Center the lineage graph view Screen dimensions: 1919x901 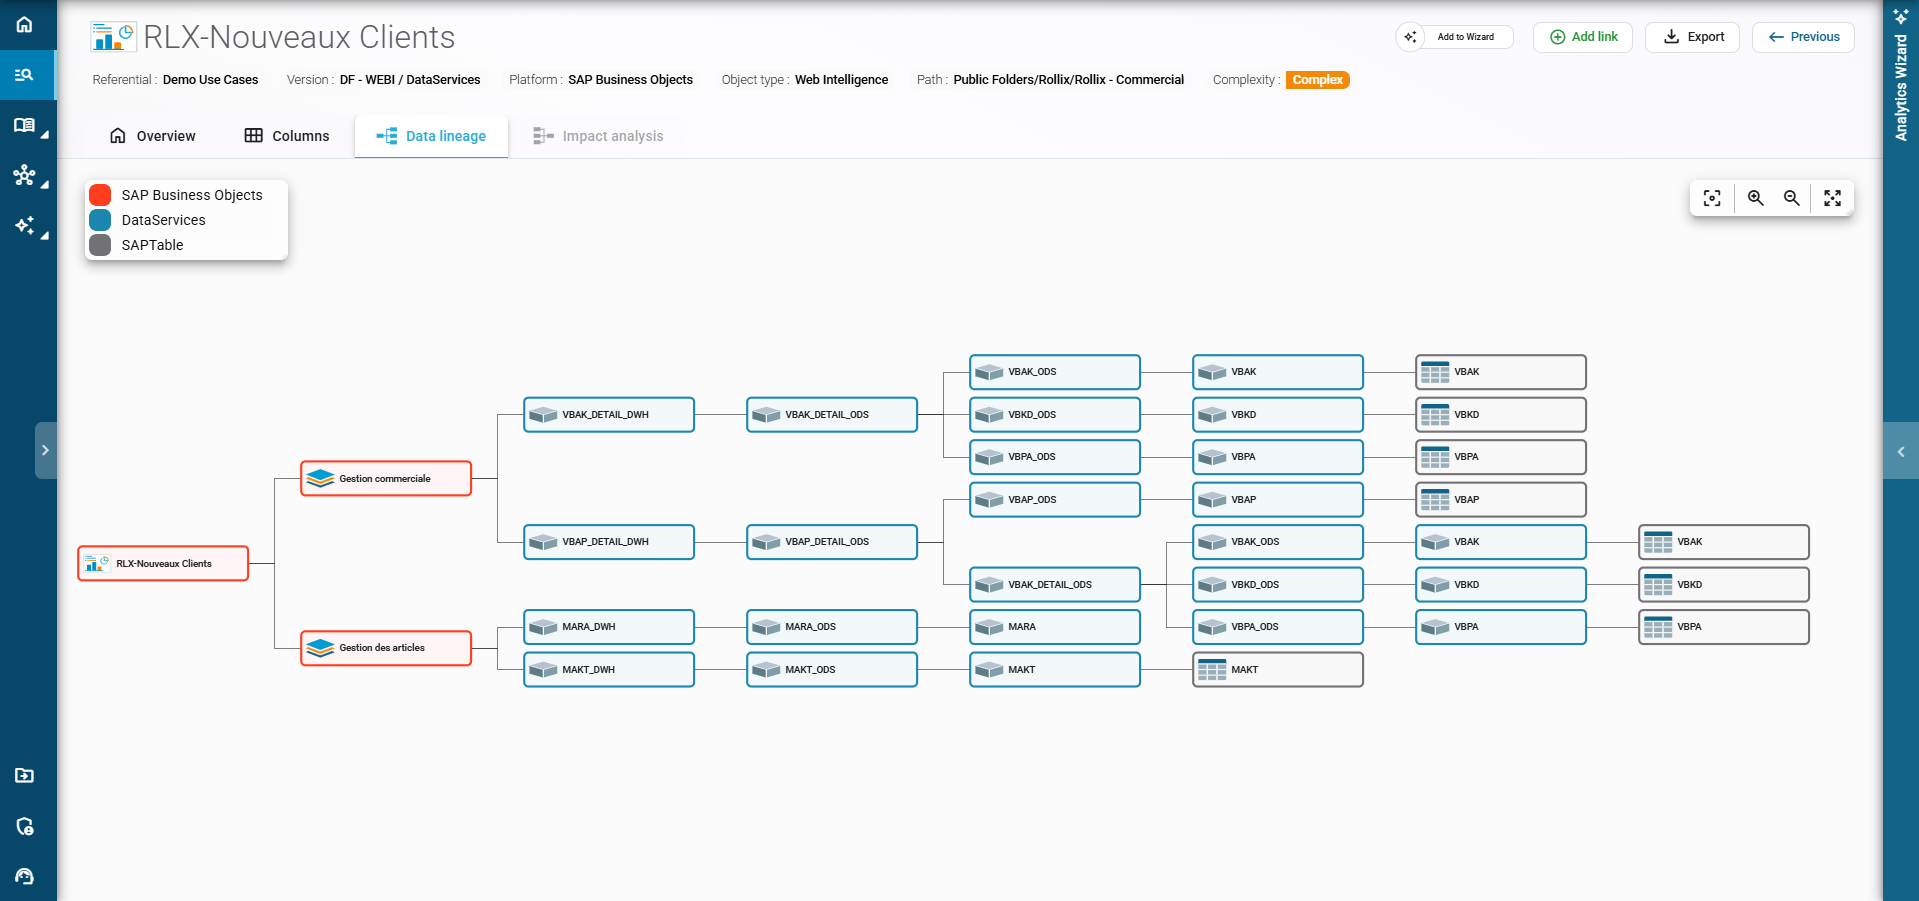[x=1712, y=198]
